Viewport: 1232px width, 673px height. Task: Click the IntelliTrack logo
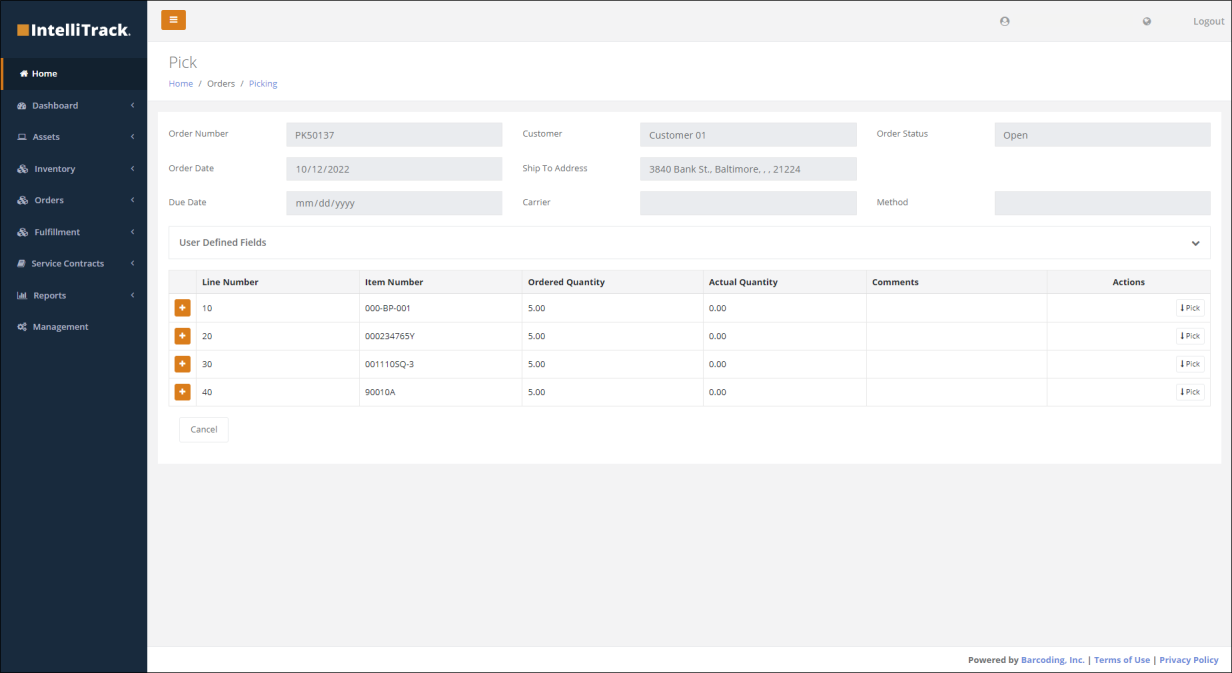coord(74,30)
